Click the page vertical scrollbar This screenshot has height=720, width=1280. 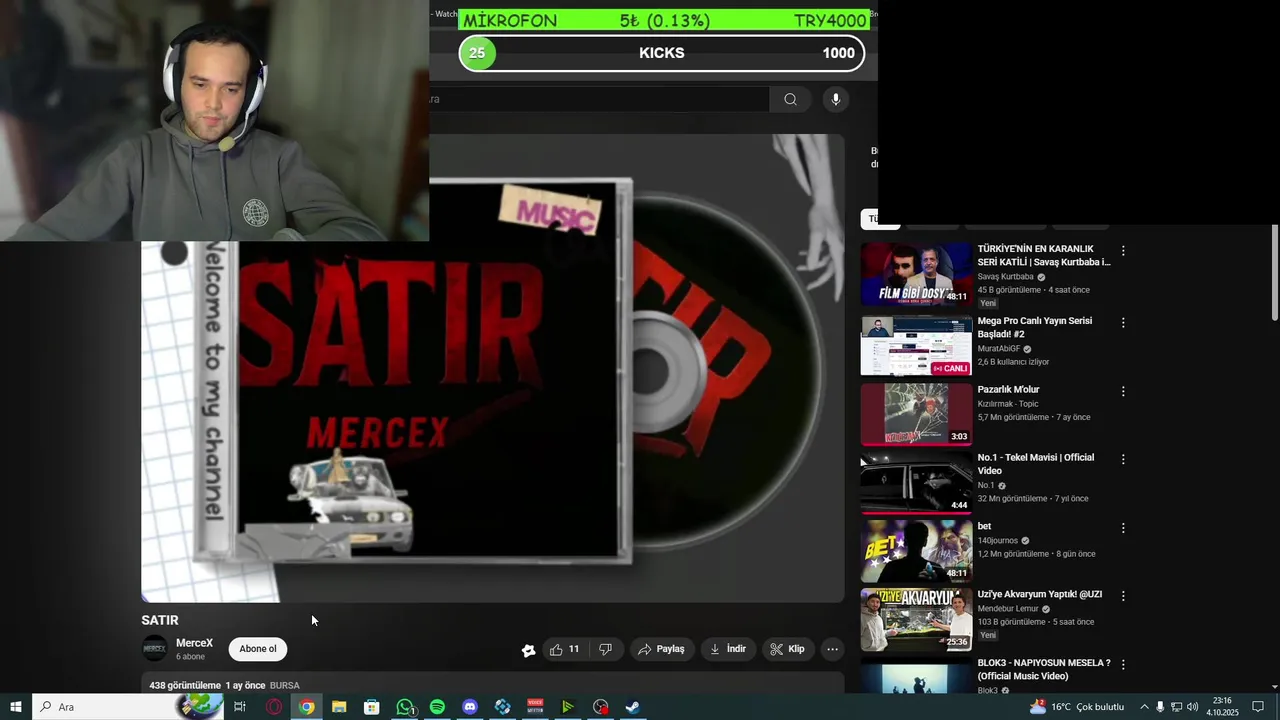pyautogui.click(x=1275, y=272)
